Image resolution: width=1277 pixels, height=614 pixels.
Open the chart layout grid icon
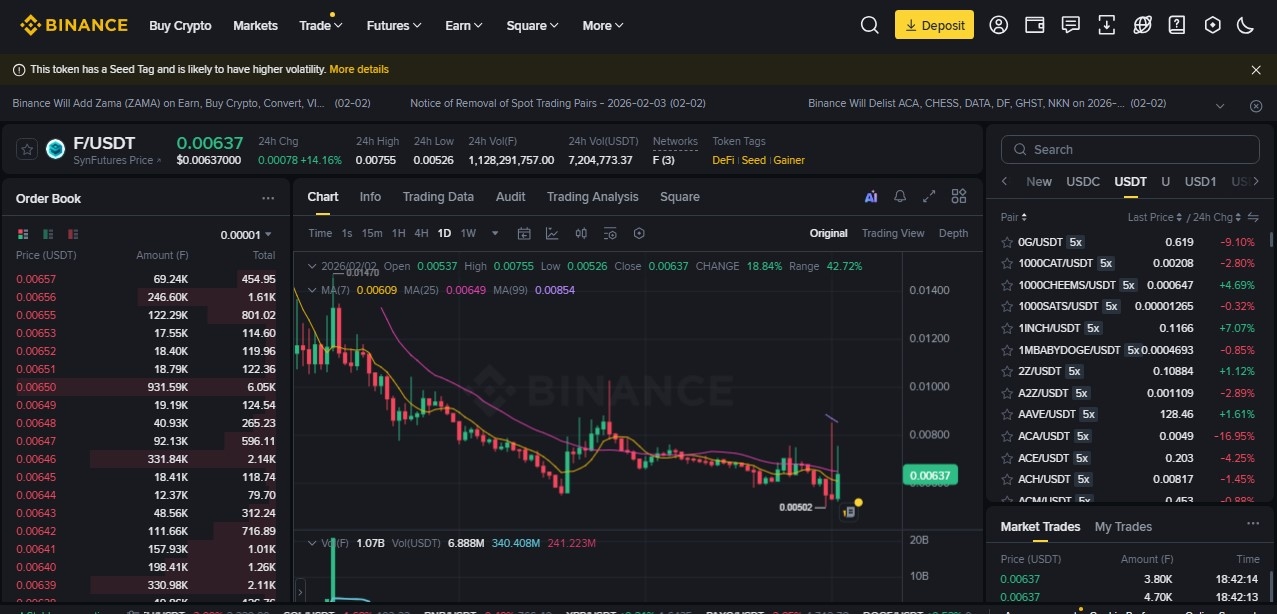(x=958, y=196)
